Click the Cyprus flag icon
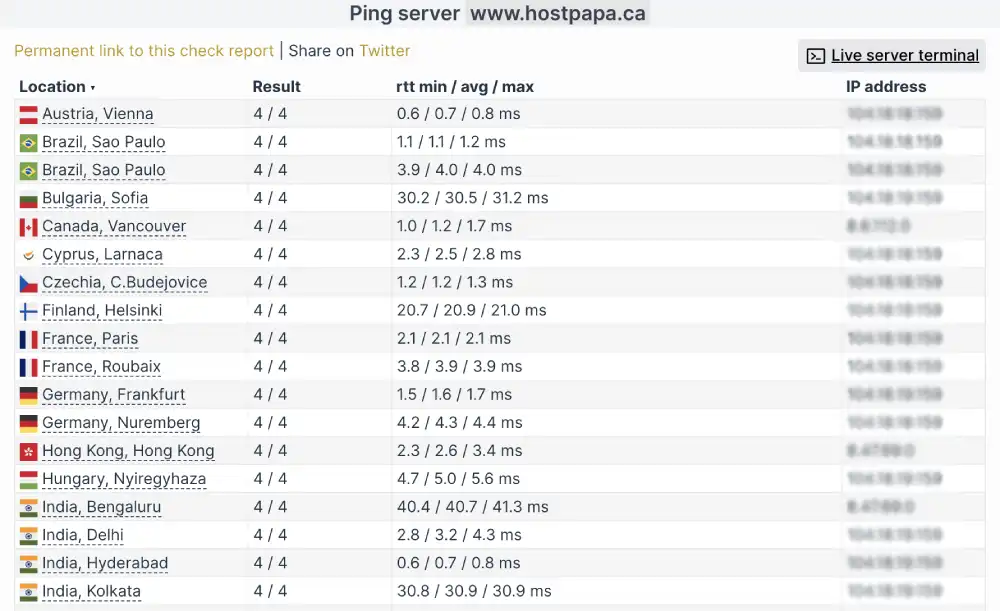The image size is (1000, 611). pyautogui.click(x=28, y=254)
